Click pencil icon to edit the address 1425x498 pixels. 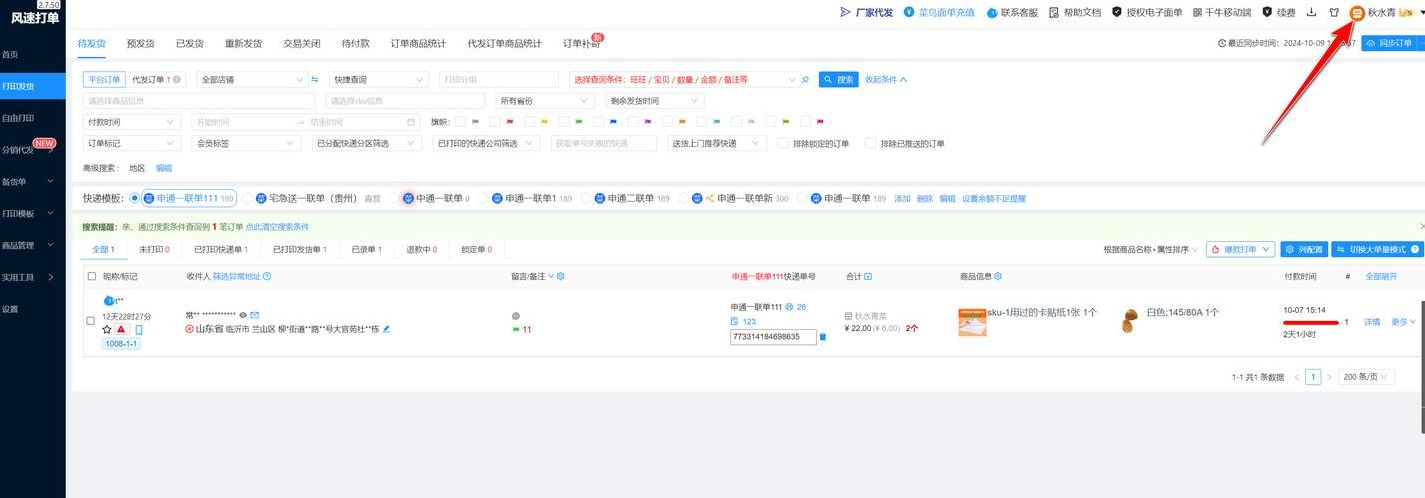click(386, 328)
